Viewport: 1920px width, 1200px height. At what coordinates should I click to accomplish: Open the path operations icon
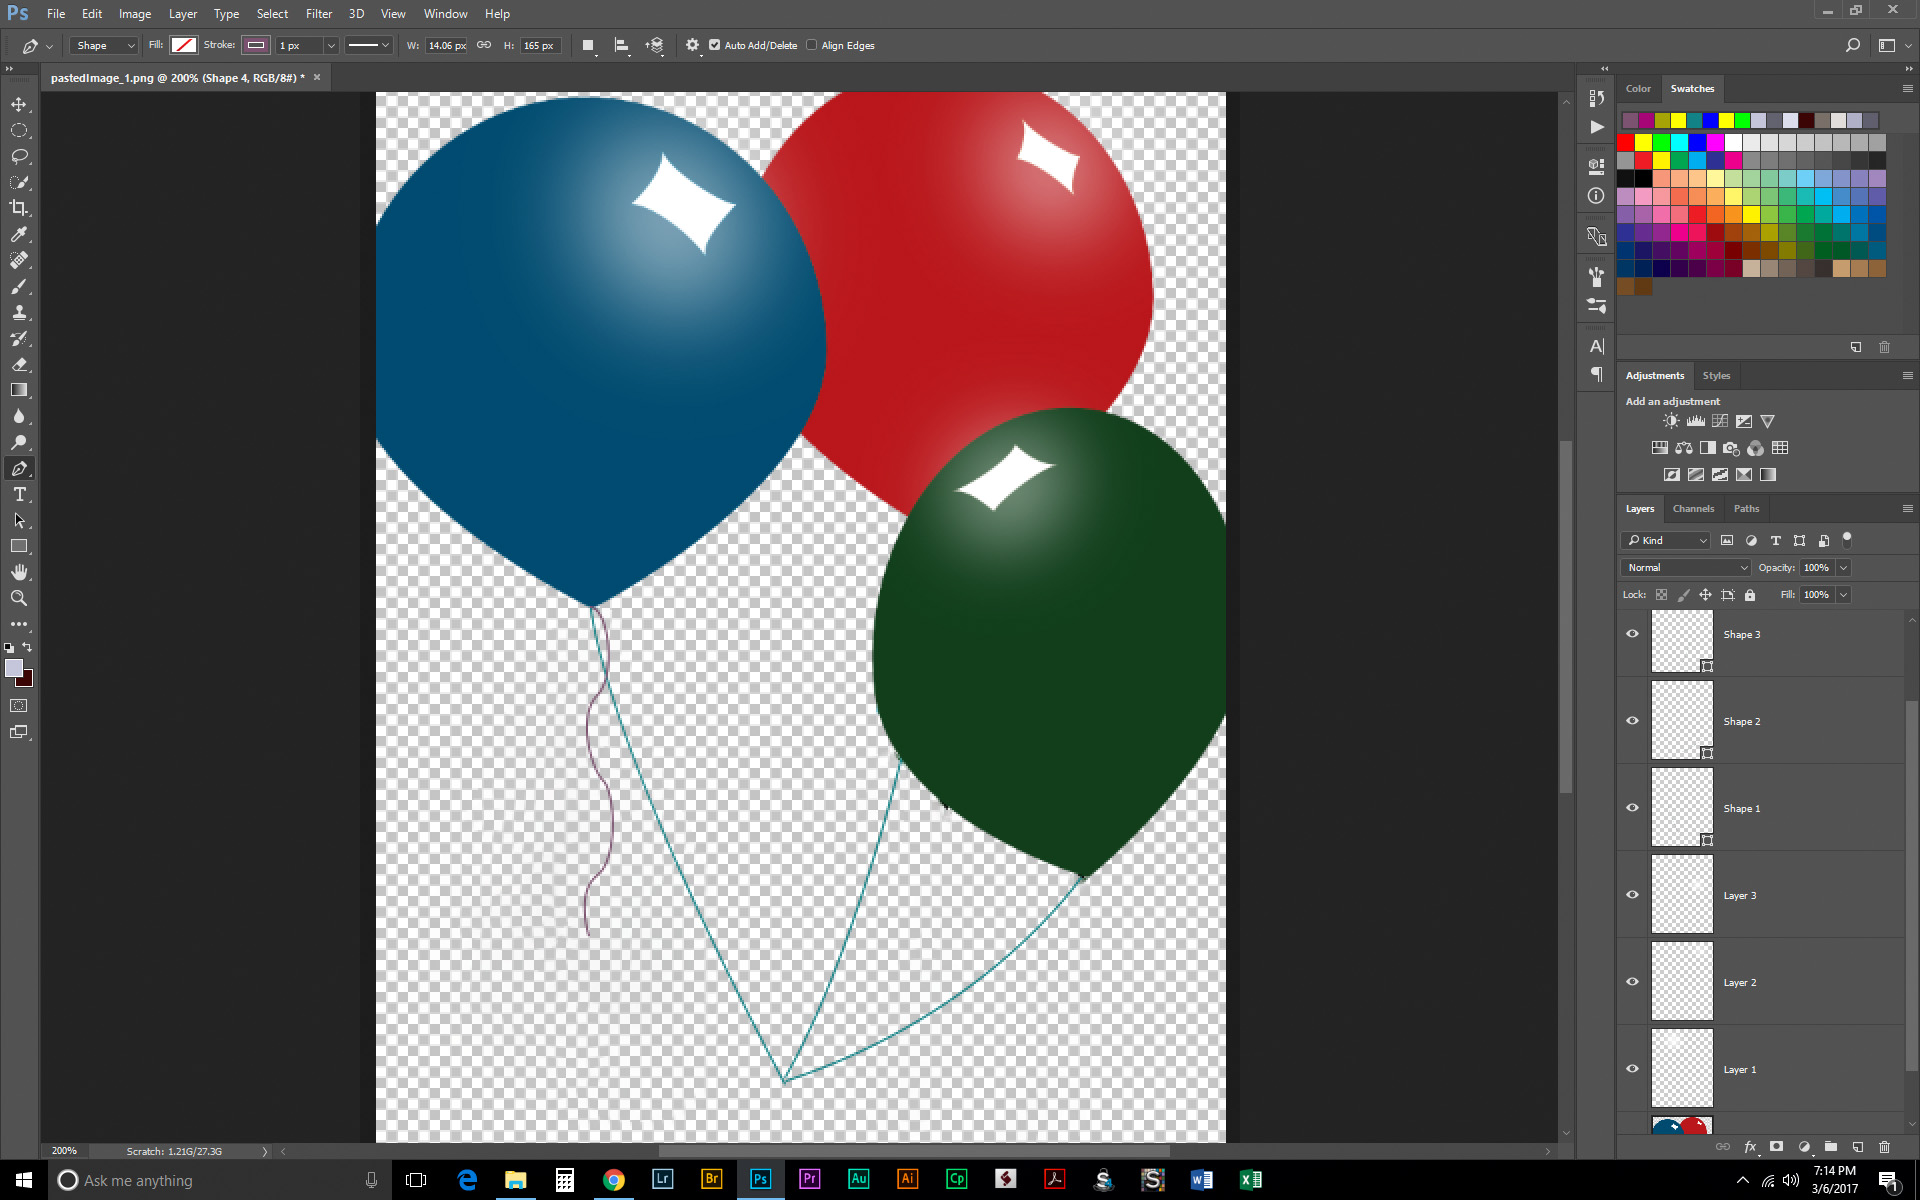[x=589, y=45]
